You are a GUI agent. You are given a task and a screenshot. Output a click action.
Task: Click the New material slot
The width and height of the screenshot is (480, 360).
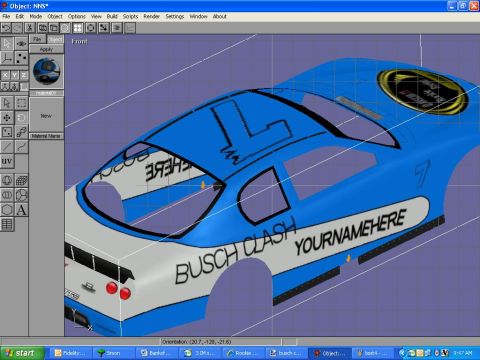[46, 116]
